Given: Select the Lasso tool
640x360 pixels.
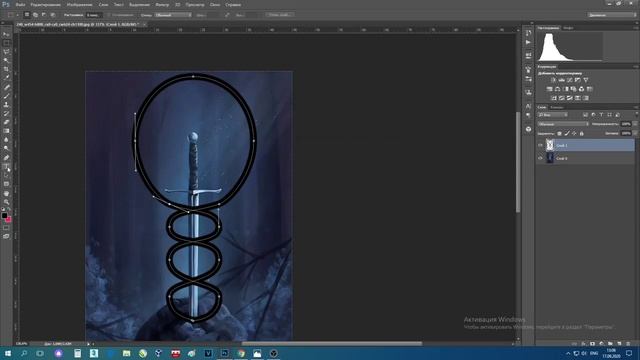Looking at the screenshot, I should coord(6,52).
